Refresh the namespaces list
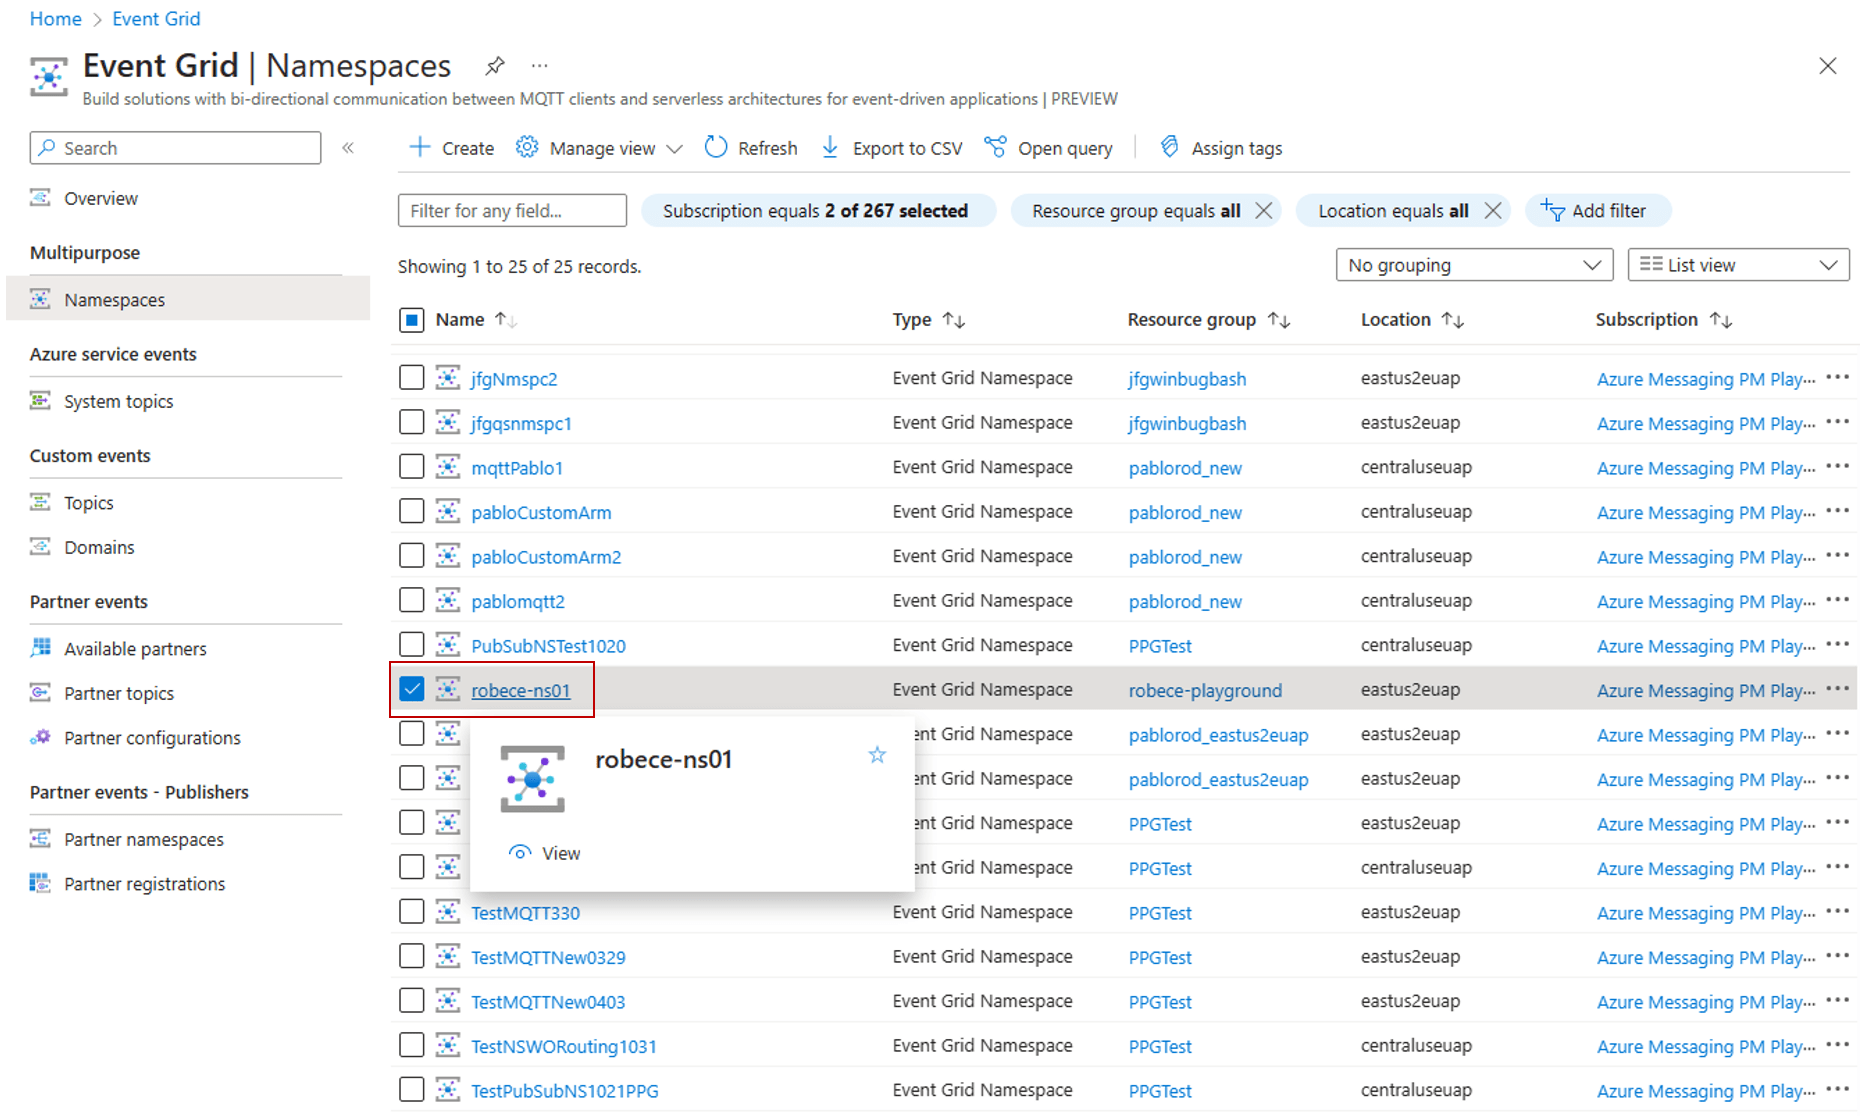The width and height of the screenshot is (1872, 1116). [x=751, y=147]
